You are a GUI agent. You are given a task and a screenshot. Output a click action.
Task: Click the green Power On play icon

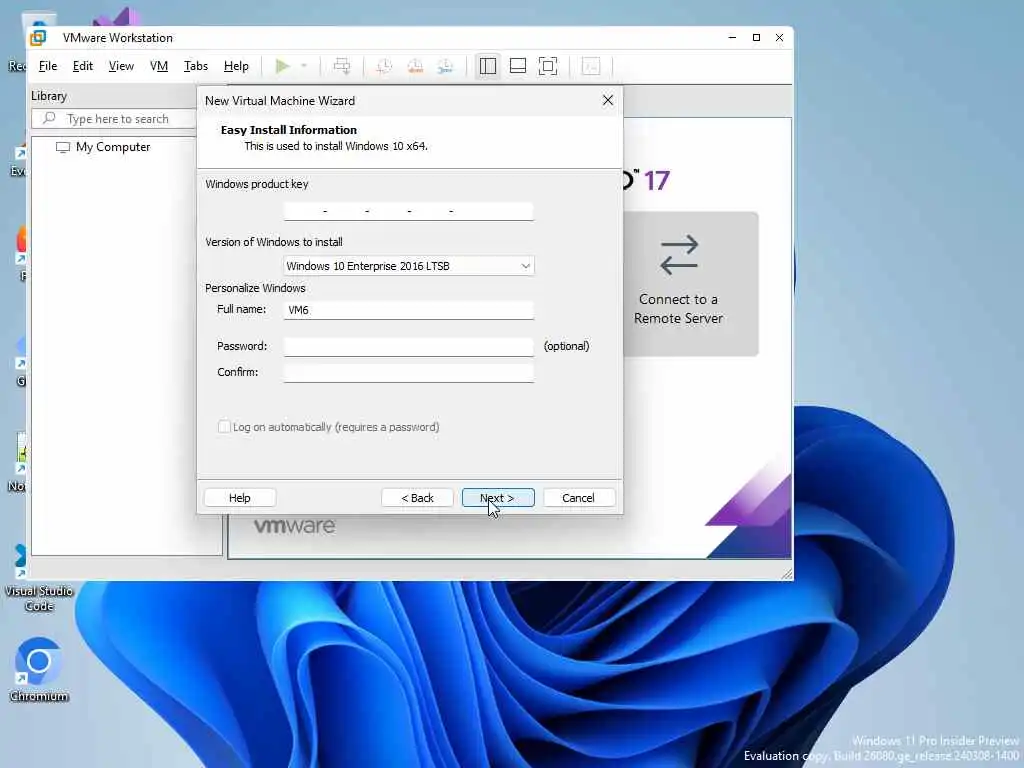click(282, 66)
